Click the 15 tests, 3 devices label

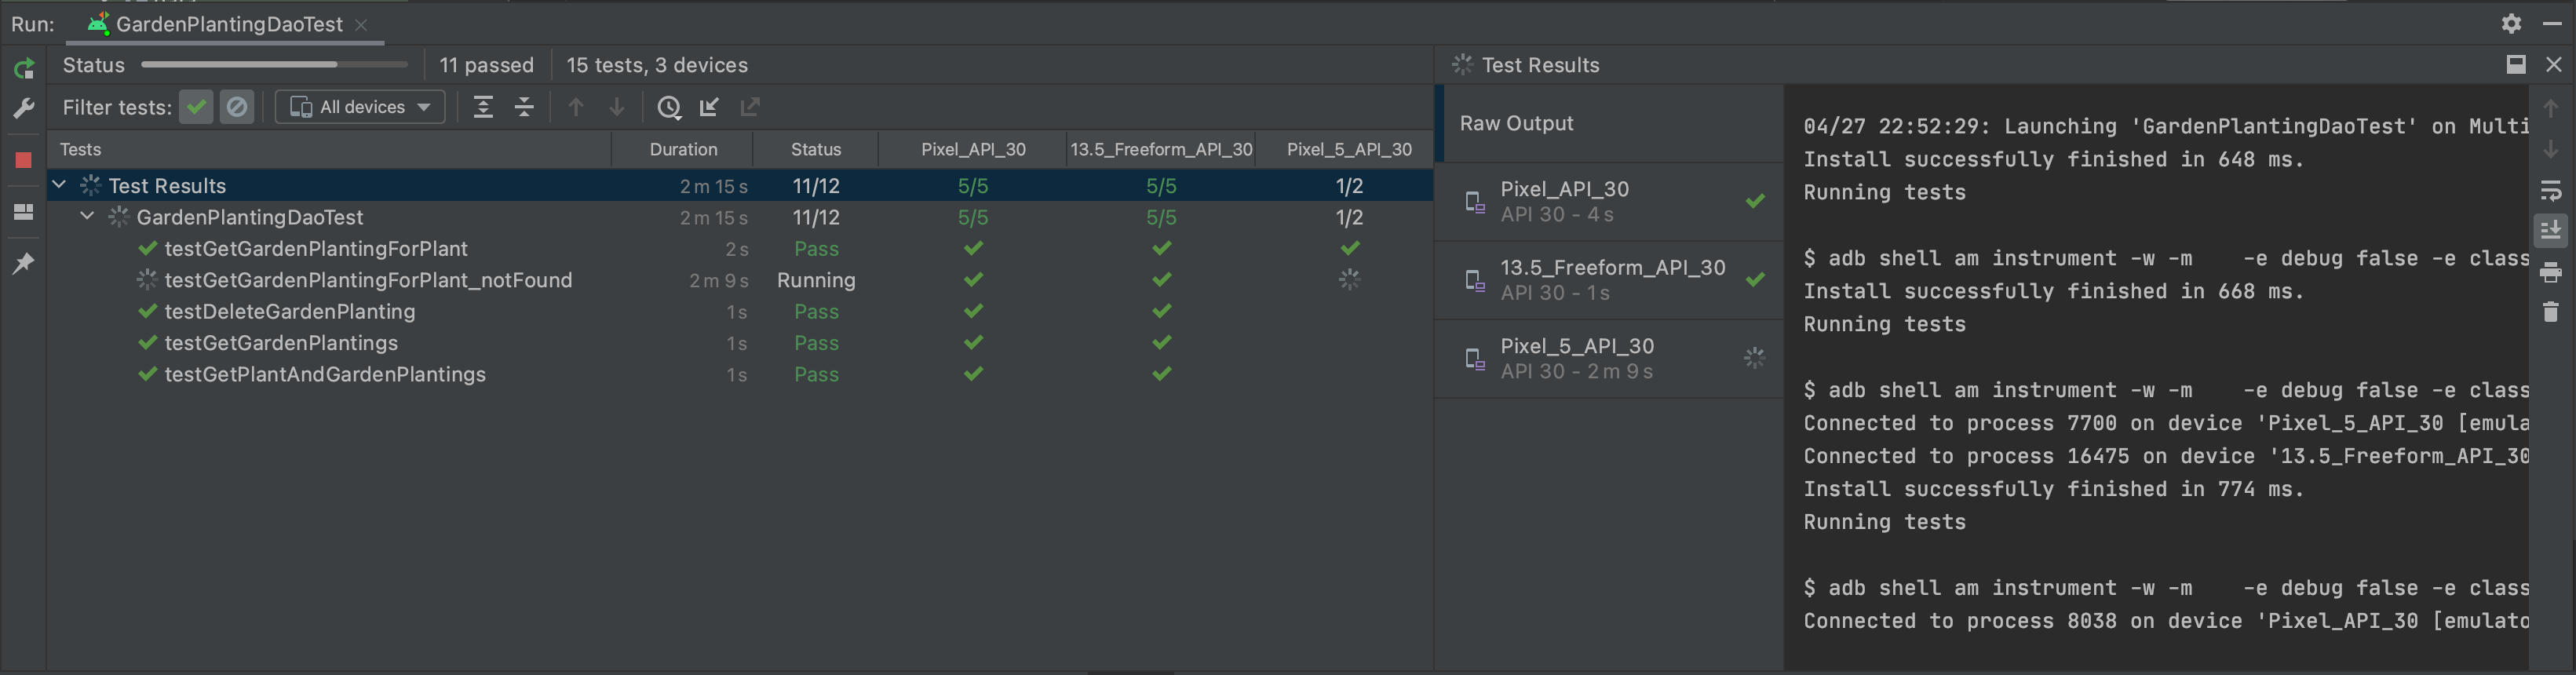pos(657,65)
